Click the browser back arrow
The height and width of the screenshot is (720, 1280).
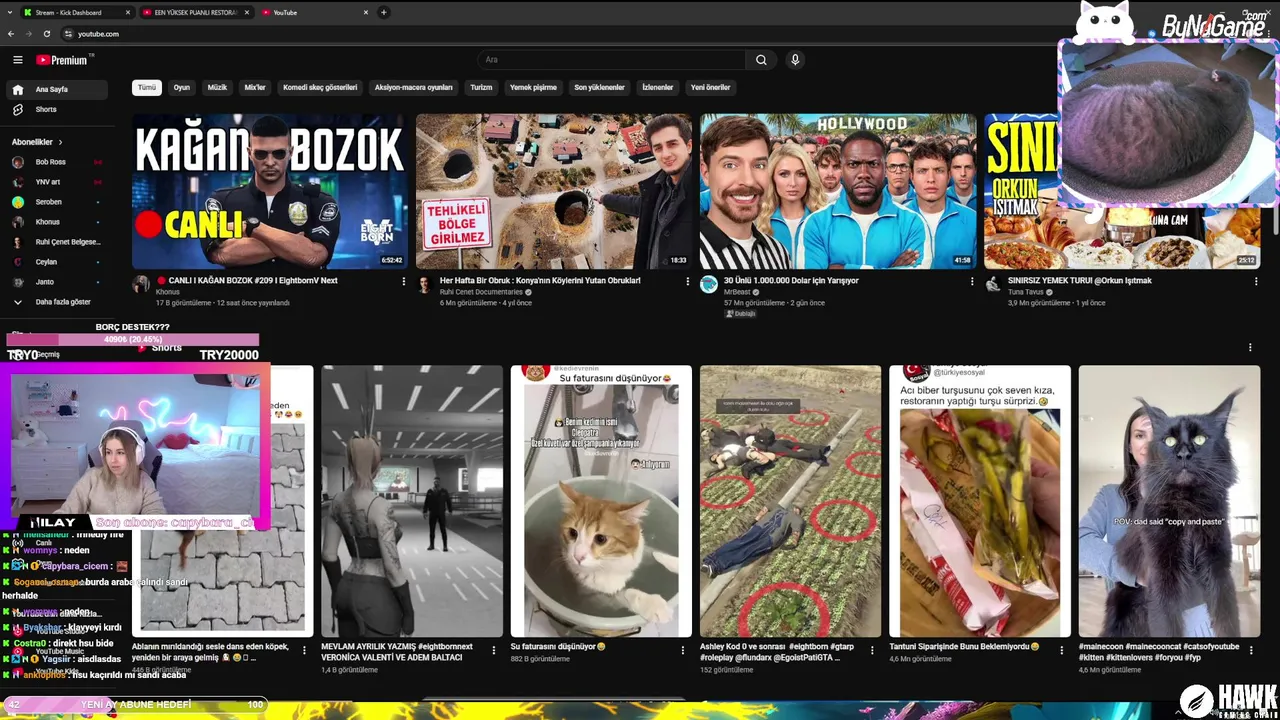pyautogui.click(x=11, y=34)
